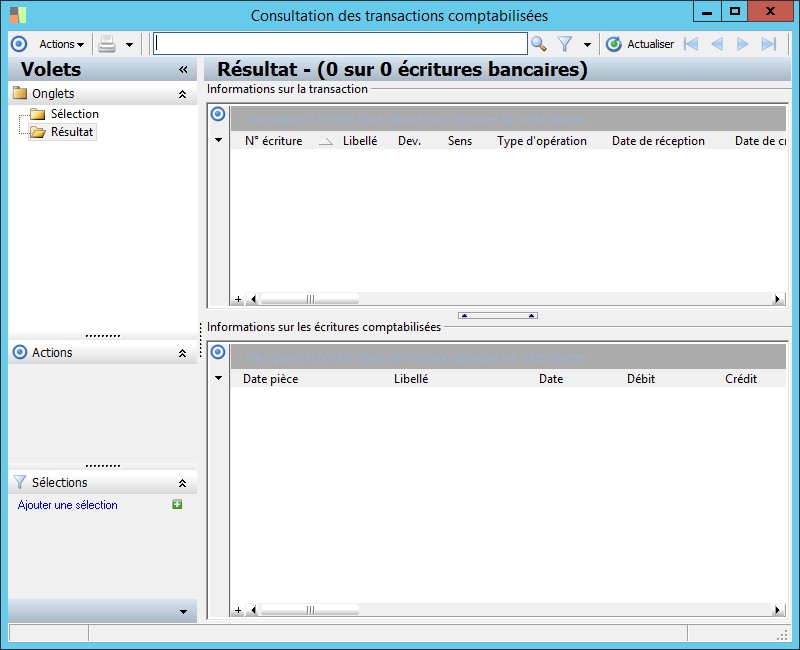
Task: Click the right scroll arrow of écritures grid
Action: coord(778,610)
